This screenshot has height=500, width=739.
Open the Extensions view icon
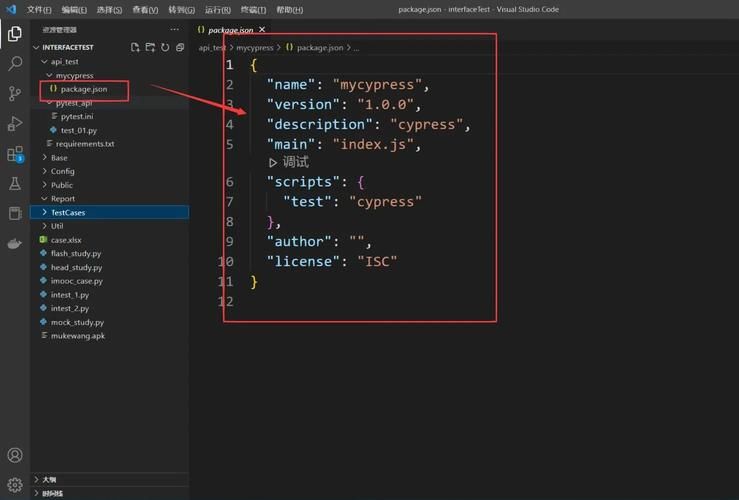pos(15,154)
